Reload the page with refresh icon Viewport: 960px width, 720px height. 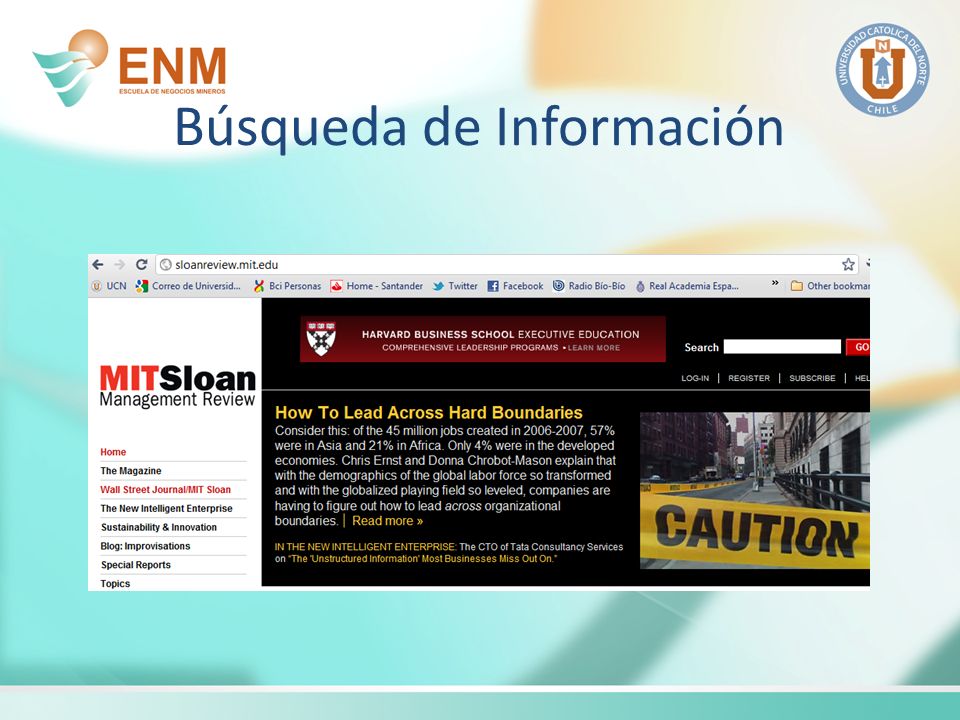point(141,264)
